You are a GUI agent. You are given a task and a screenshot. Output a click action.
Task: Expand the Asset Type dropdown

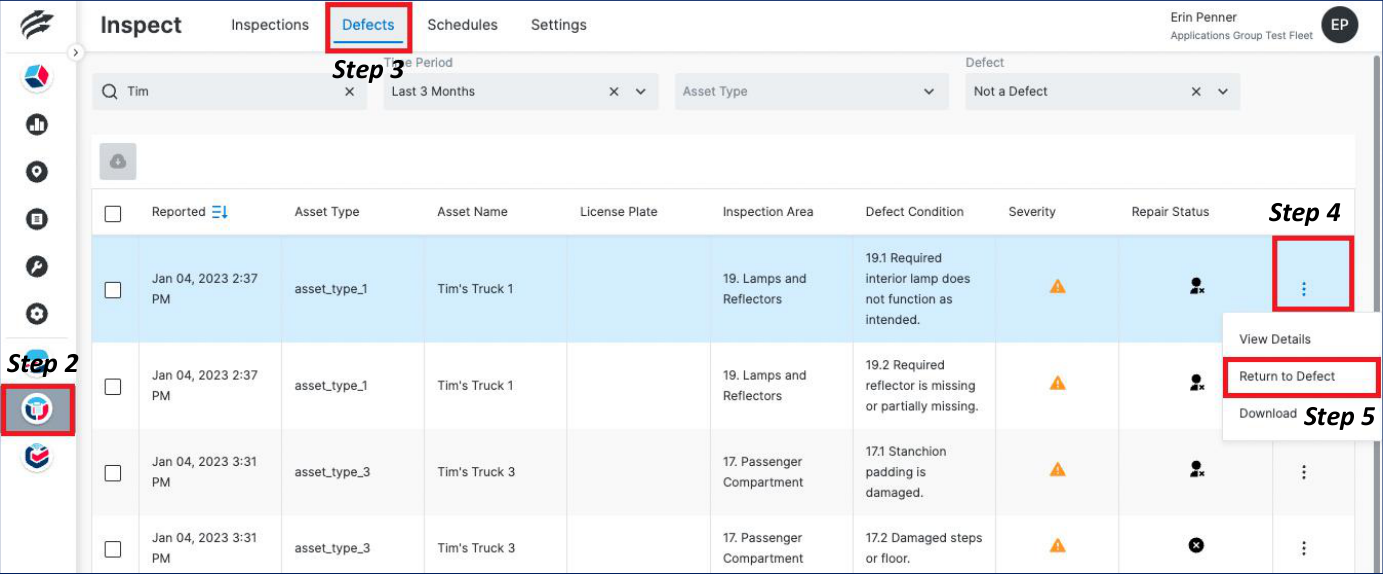click(928, 91)
